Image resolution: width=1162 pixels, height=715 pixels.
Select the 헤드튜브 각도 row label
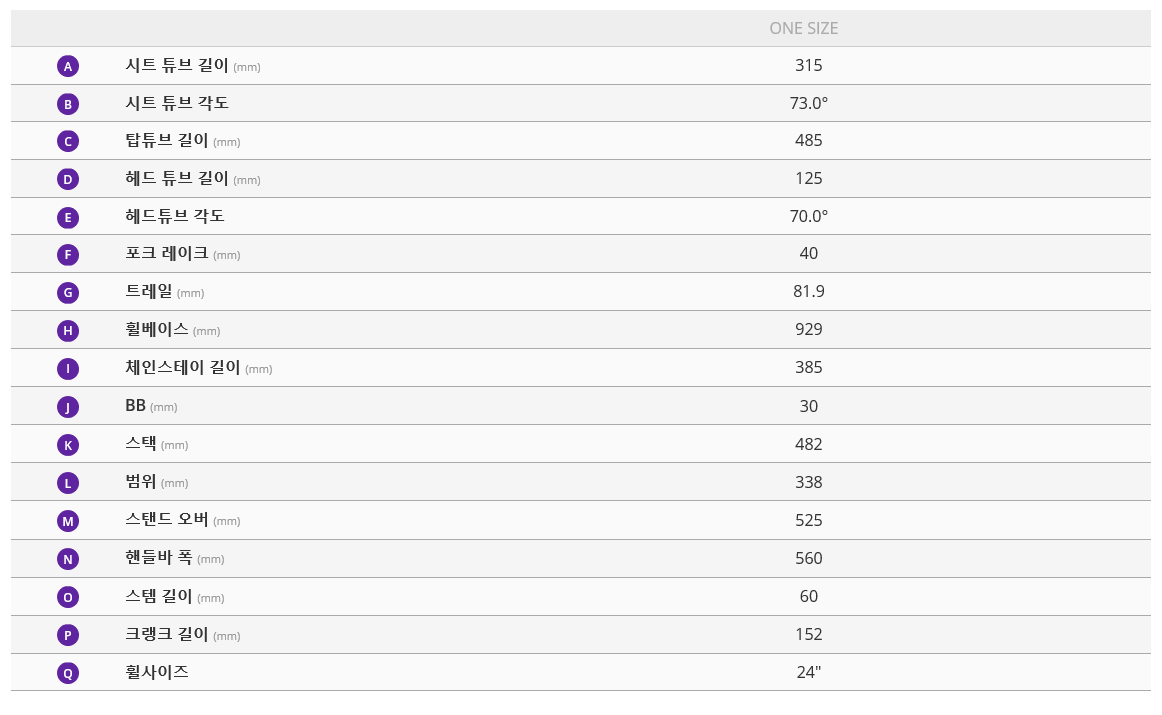[175, 216]
